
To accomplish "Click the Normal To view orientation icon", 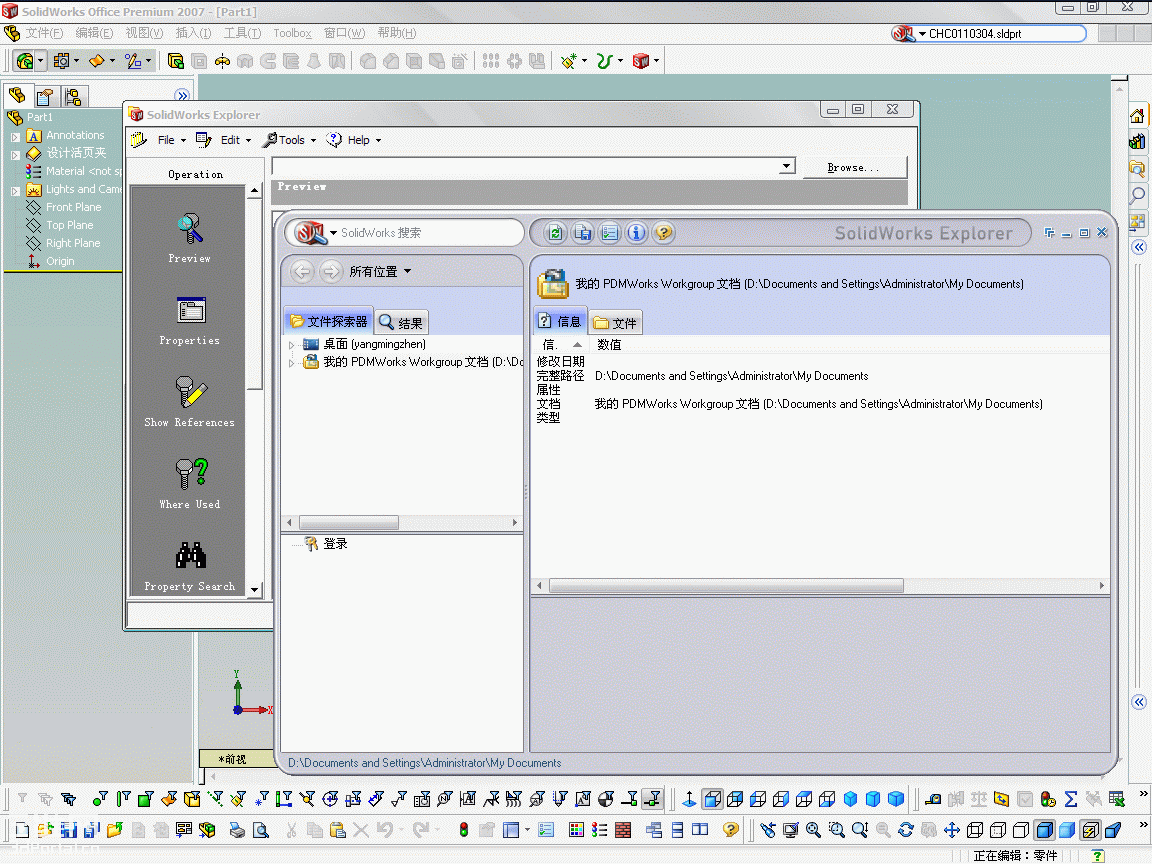I will [x=689, y=799].
